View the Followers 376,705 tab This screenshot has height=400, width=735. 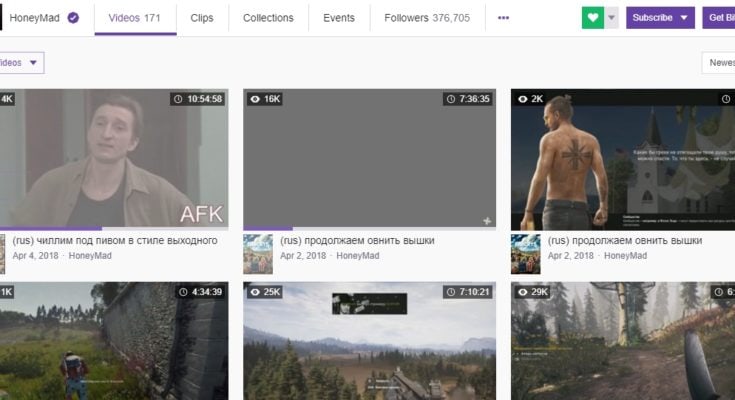(x=427, y=18)
